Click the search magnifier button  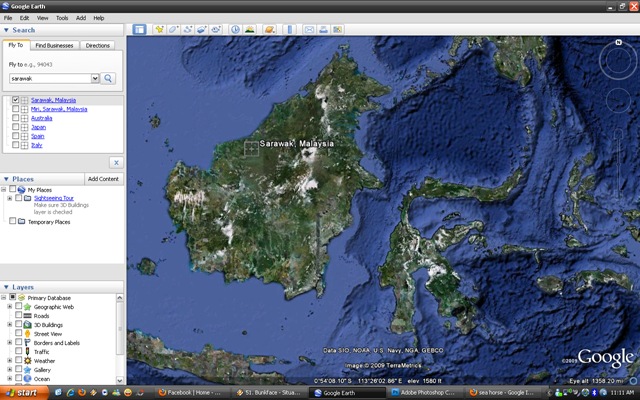108,78
